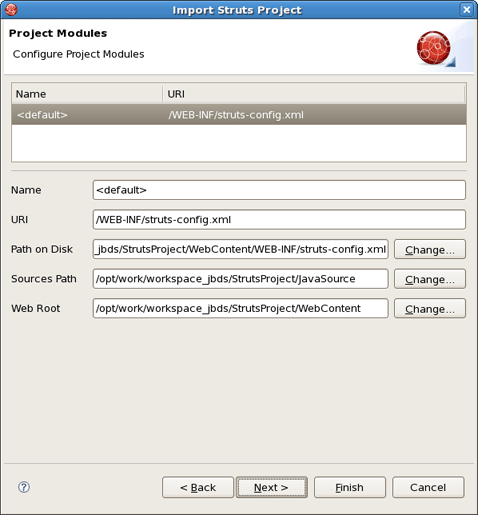The image size is (478, 515).
Task: Click the Web Root field
Action: coord(240,308)
